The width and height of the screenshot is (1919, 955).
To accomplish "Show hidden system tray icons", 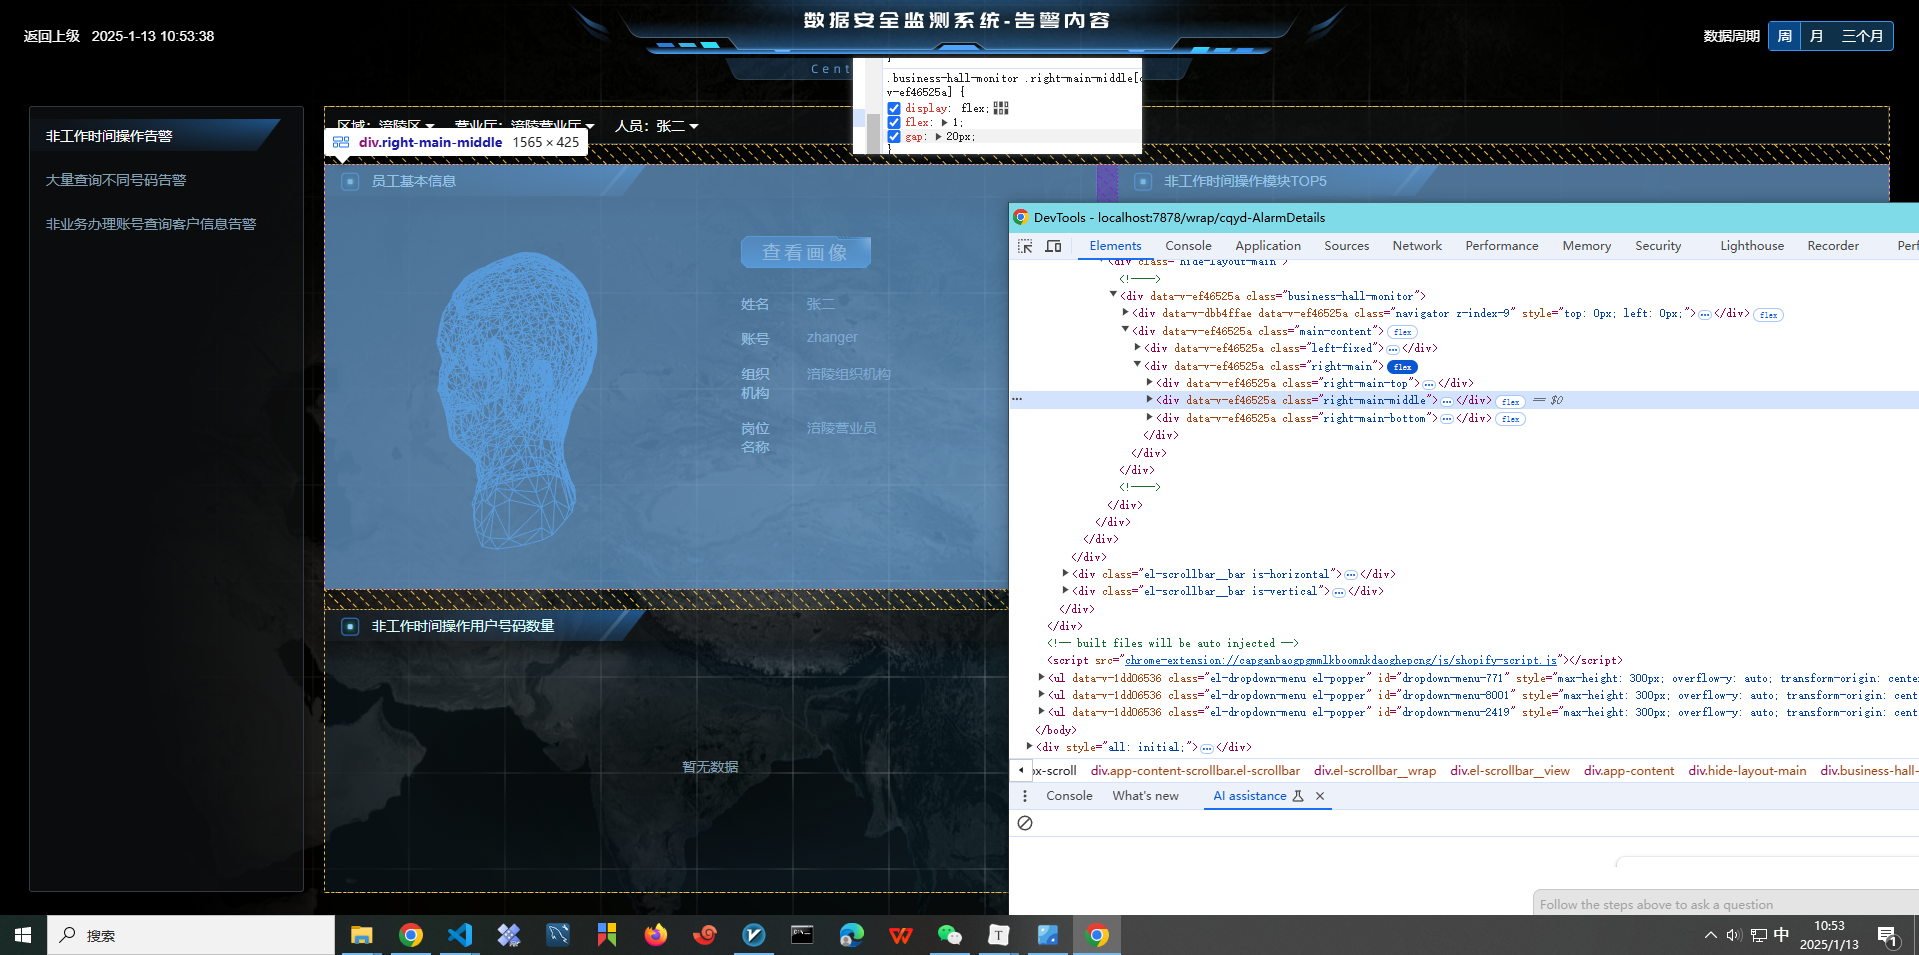I will (x=1711, y=936).
